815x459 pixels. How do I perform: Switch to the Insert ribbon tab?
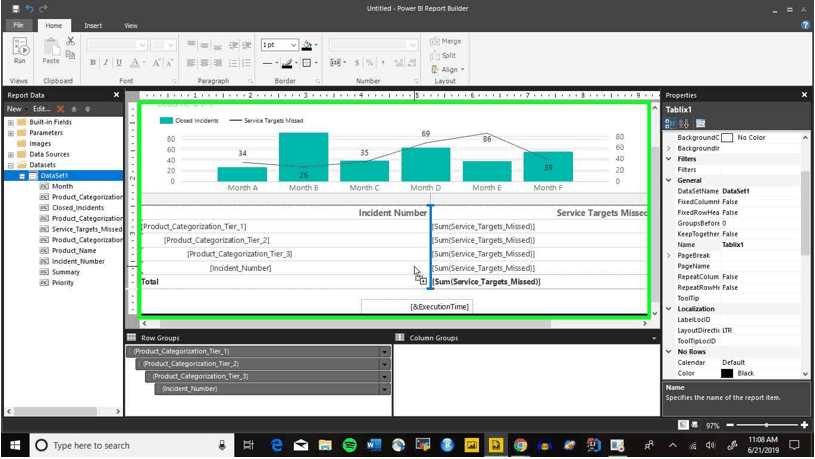(x=93, y=25)
